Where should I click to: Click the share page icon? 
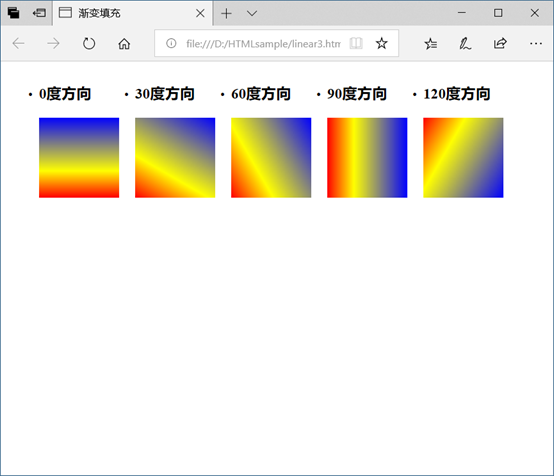tap(500, 43)
